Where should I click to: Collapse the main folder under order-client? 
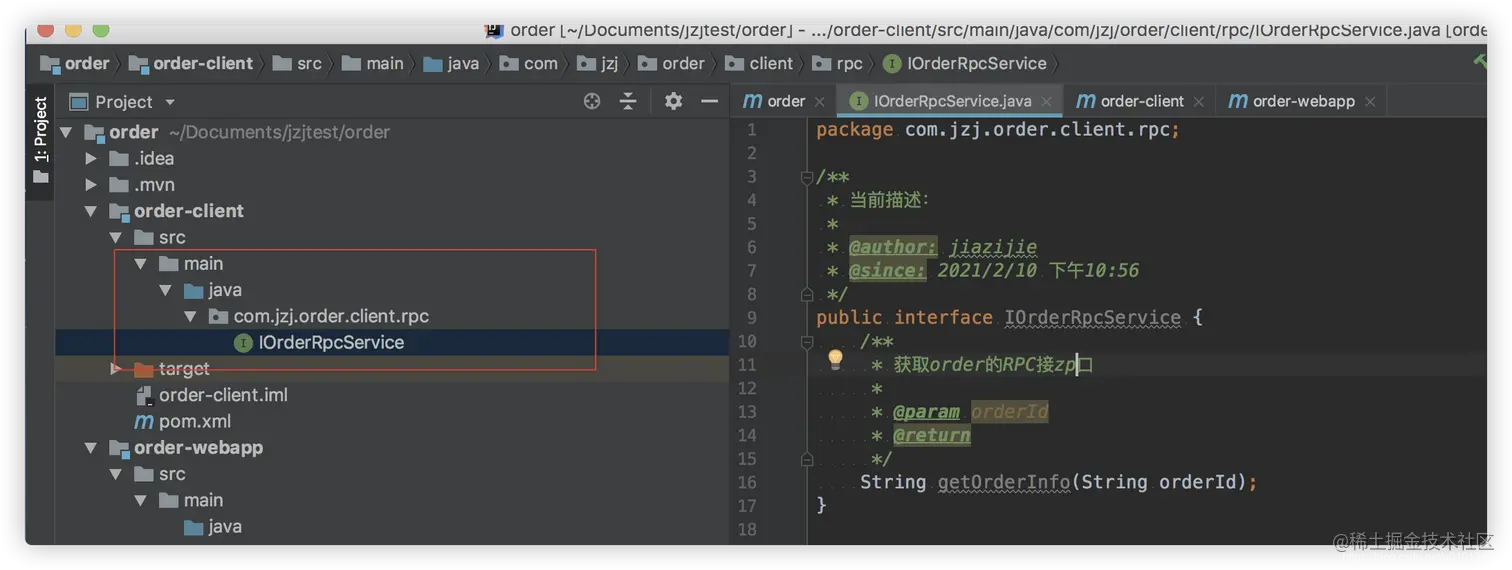pos(141,264)
